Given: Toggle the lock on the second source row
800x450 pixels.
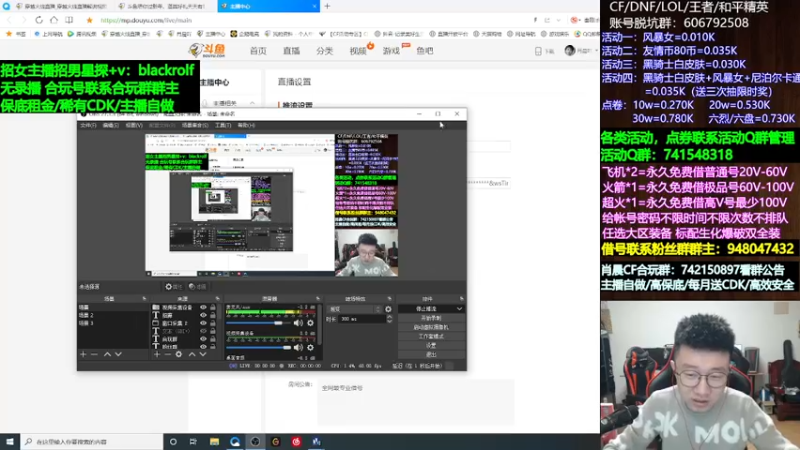Looking at the screenshot, I should (213, 315).
